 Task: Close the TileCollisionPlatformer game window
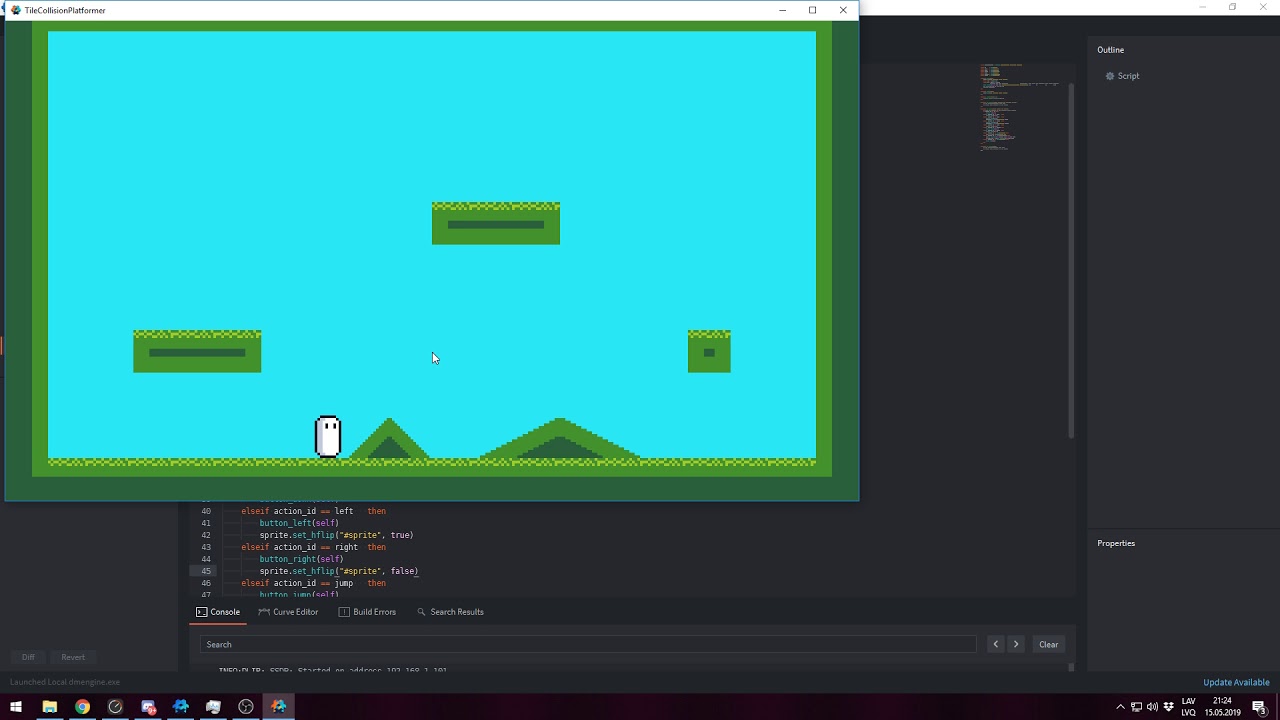[x=843, y=10]
